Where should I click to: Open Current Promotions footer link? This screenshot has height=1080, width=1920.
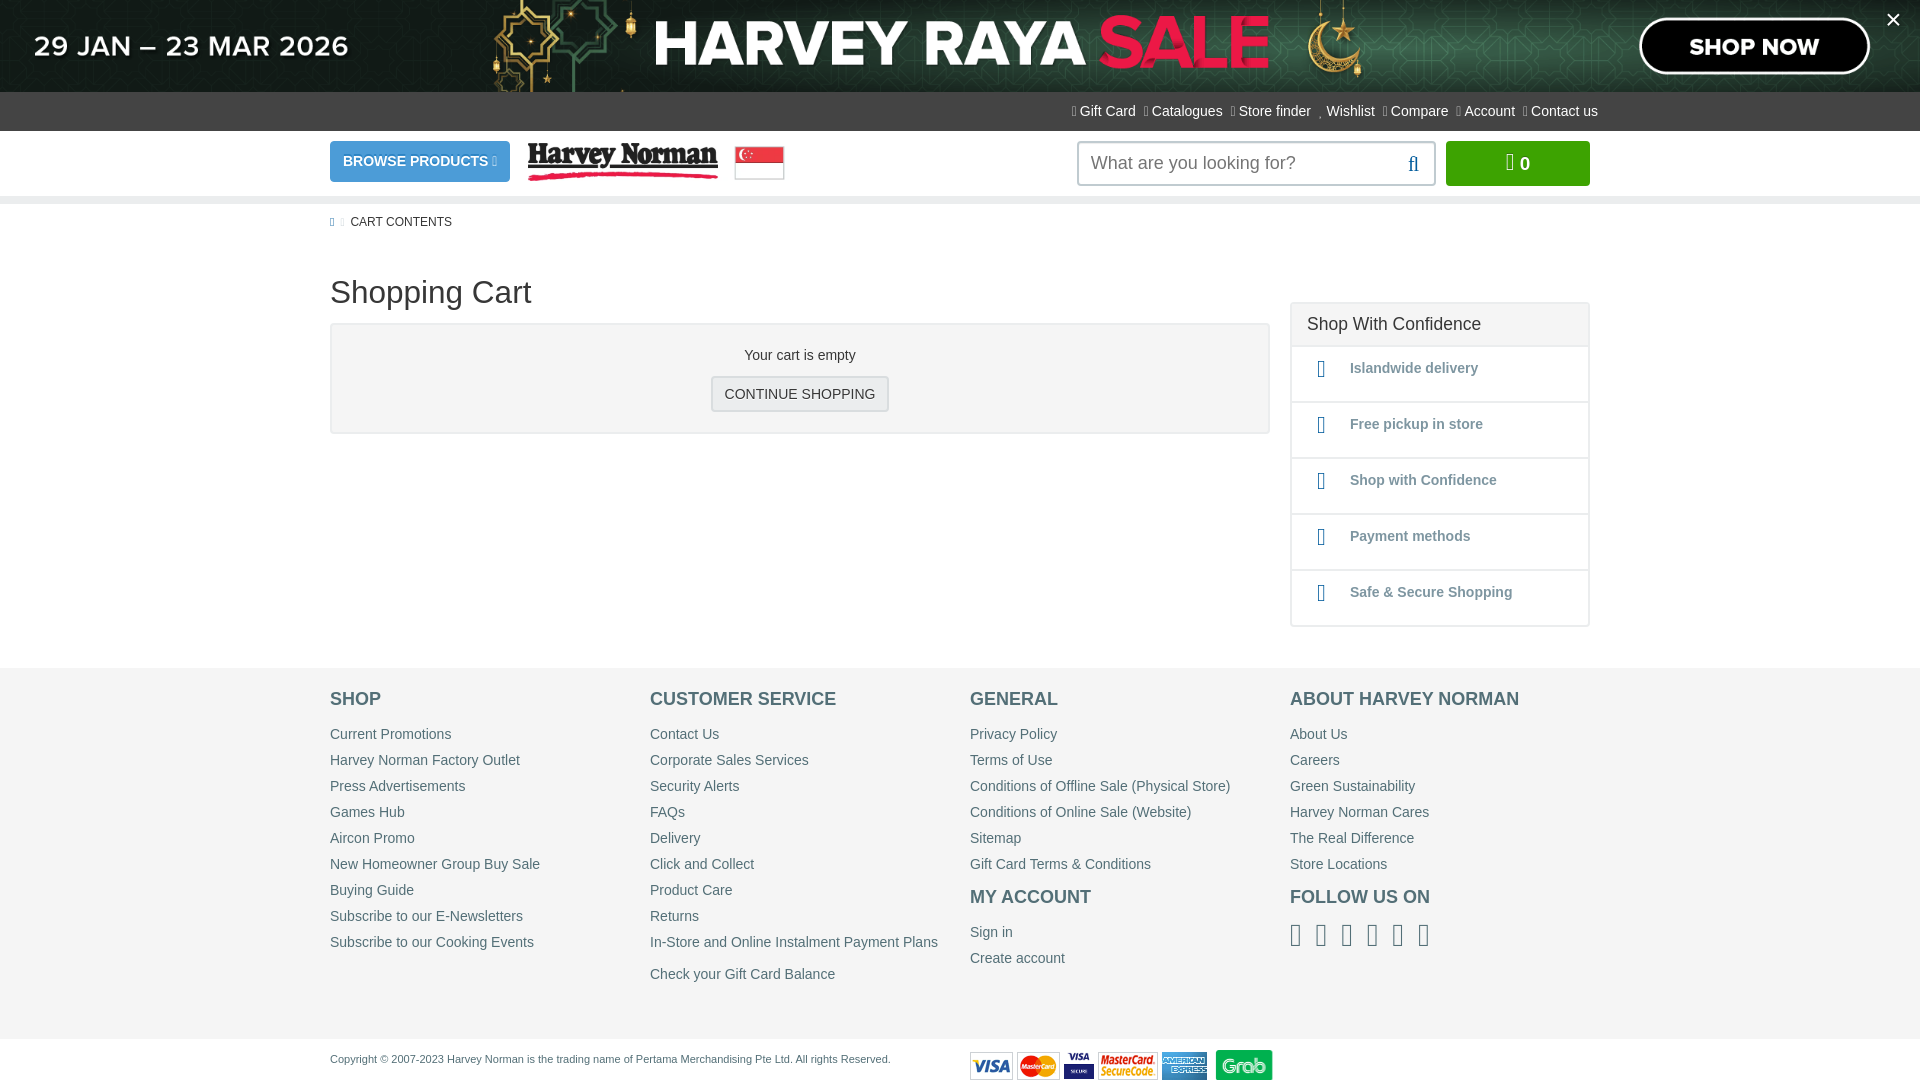[x=390, y=734]
